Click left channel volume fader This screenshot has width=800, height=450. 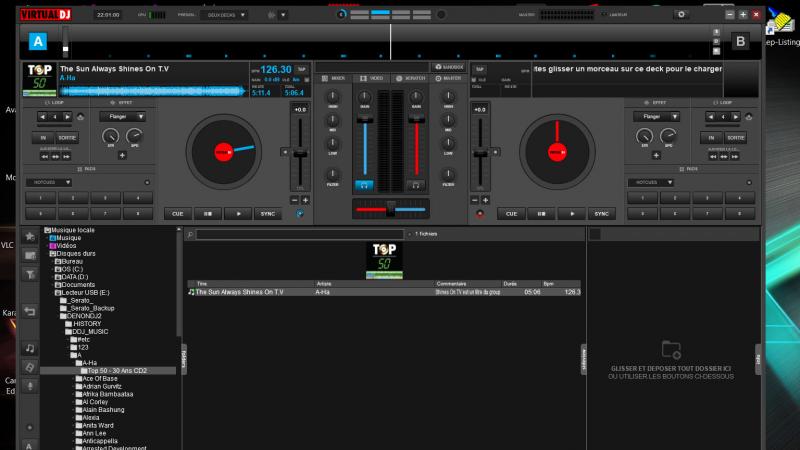point(365,119)
